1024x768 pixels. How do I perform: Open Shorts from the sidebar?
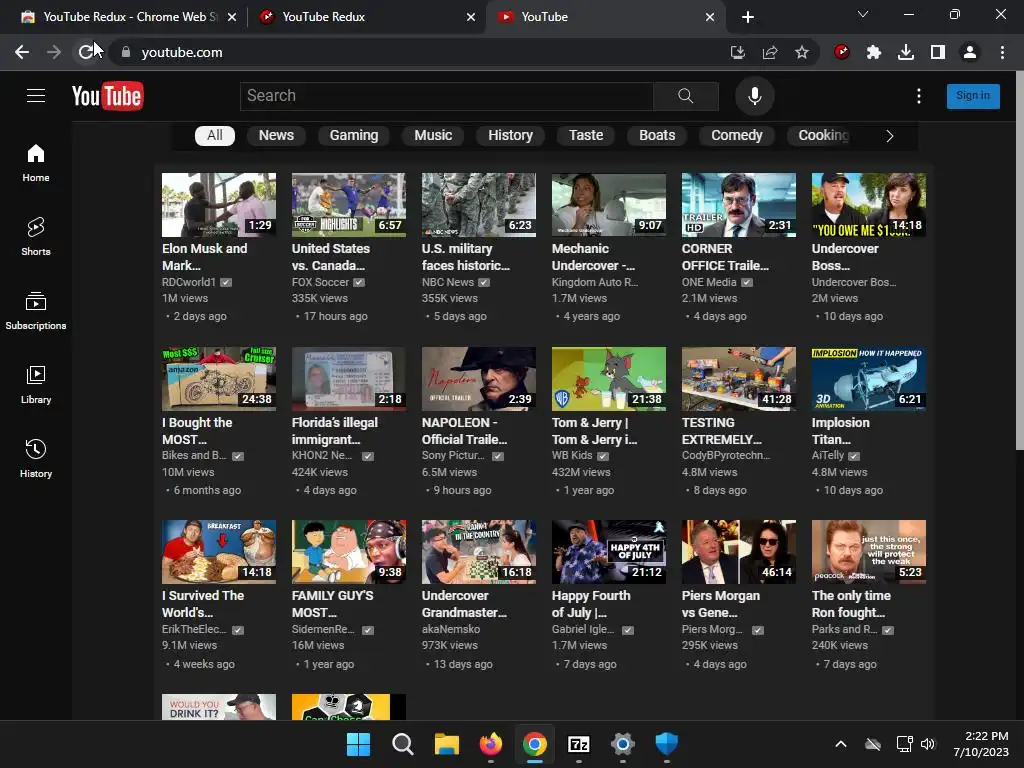(x=36, y=236)
